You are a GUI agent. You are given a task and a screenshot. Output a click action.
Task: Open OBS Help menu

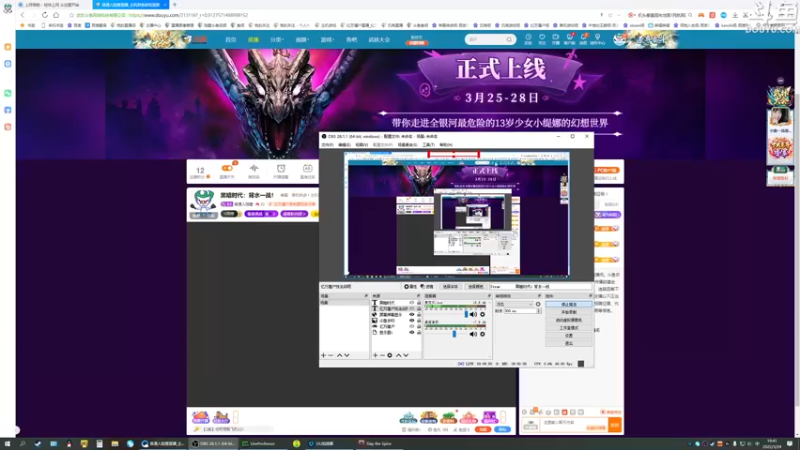(446, 145)
